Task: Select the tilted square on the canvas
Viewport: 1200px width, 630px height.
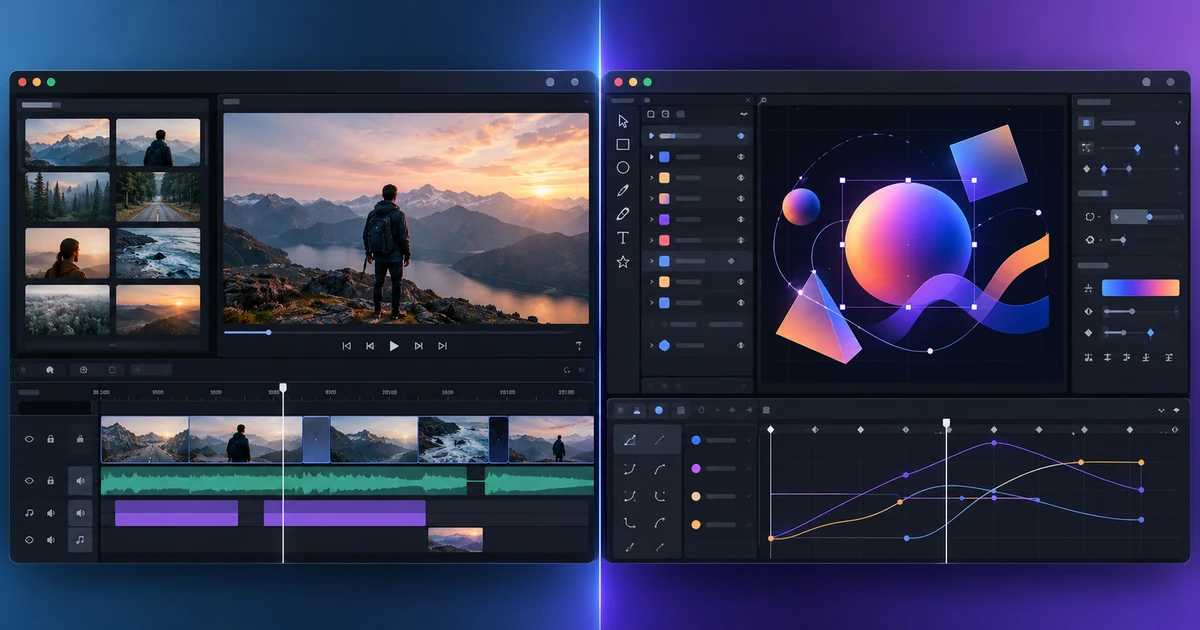Action: coord(988,163)
